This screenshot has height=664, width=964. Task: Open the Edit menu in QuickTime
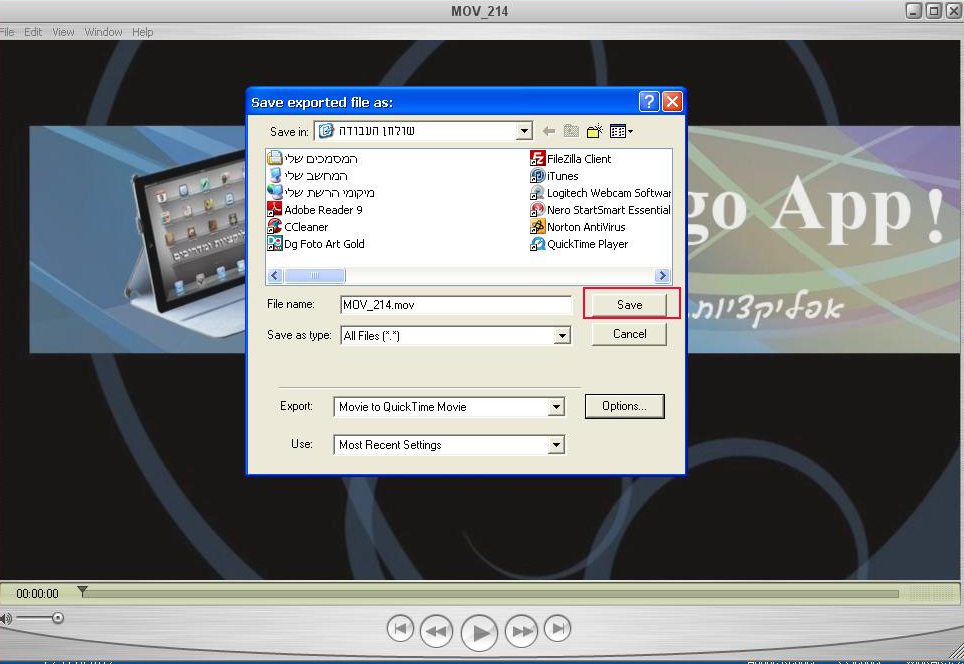(x=33, y=32)
